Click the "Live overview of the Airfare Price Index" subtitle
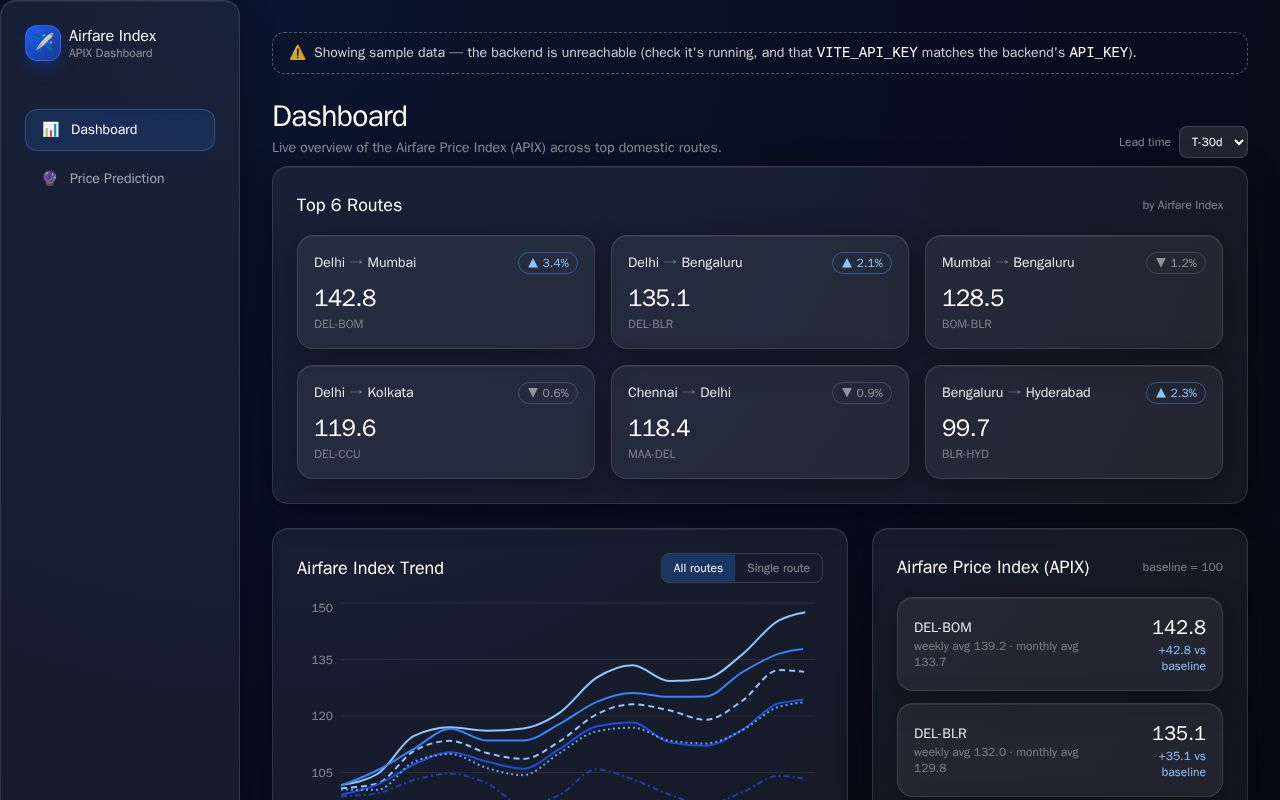This screenshot has height=800, width=1280. (x=497, y=148)
